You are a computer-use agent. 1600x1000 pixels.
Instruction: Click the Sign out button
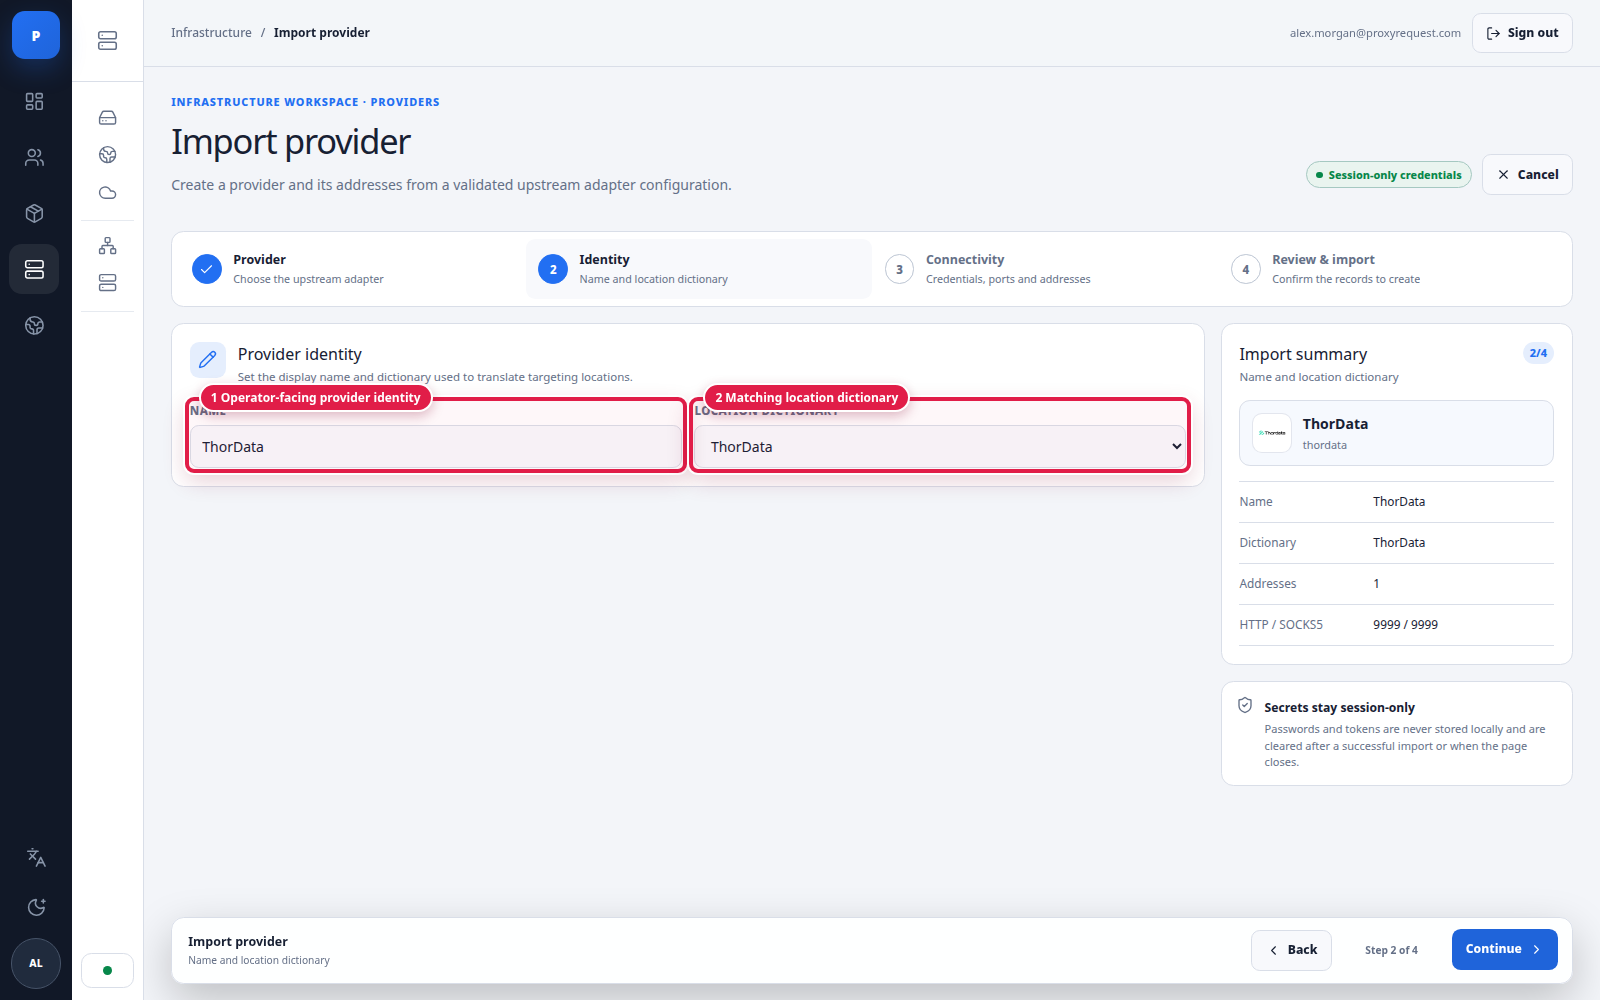(x=1522, y=33)
